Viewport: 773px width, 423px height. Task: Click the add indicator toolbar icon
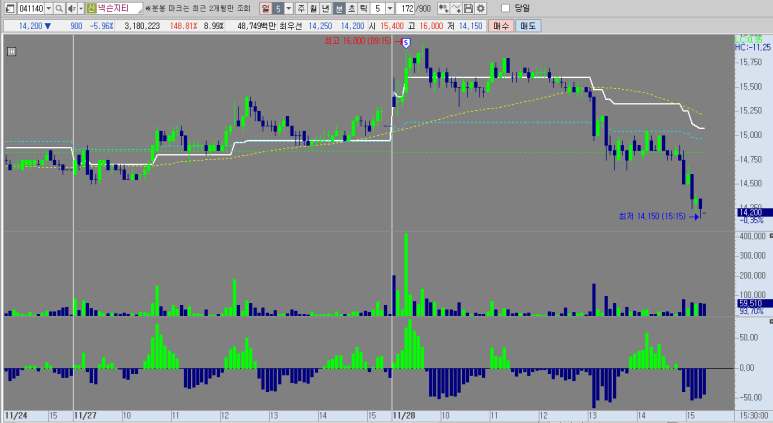tap(443, 8)
